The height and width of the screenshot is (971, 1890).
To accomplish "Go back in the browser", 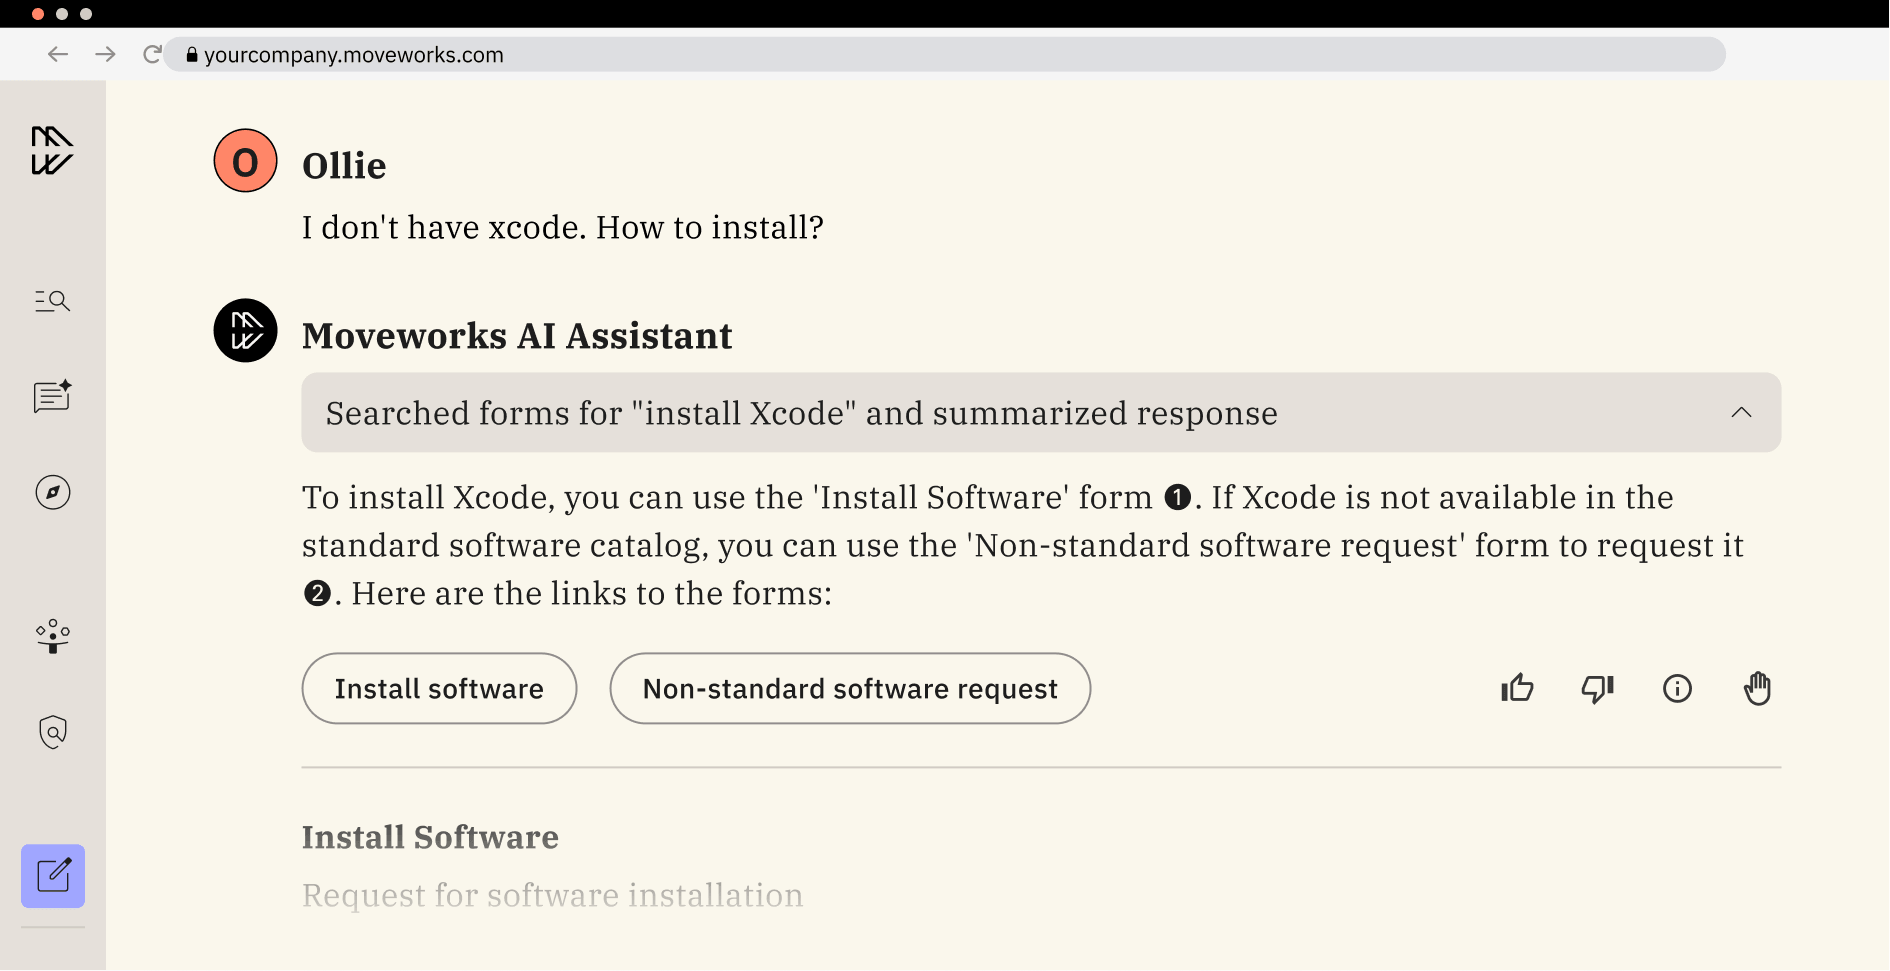I will coord(58,54).
